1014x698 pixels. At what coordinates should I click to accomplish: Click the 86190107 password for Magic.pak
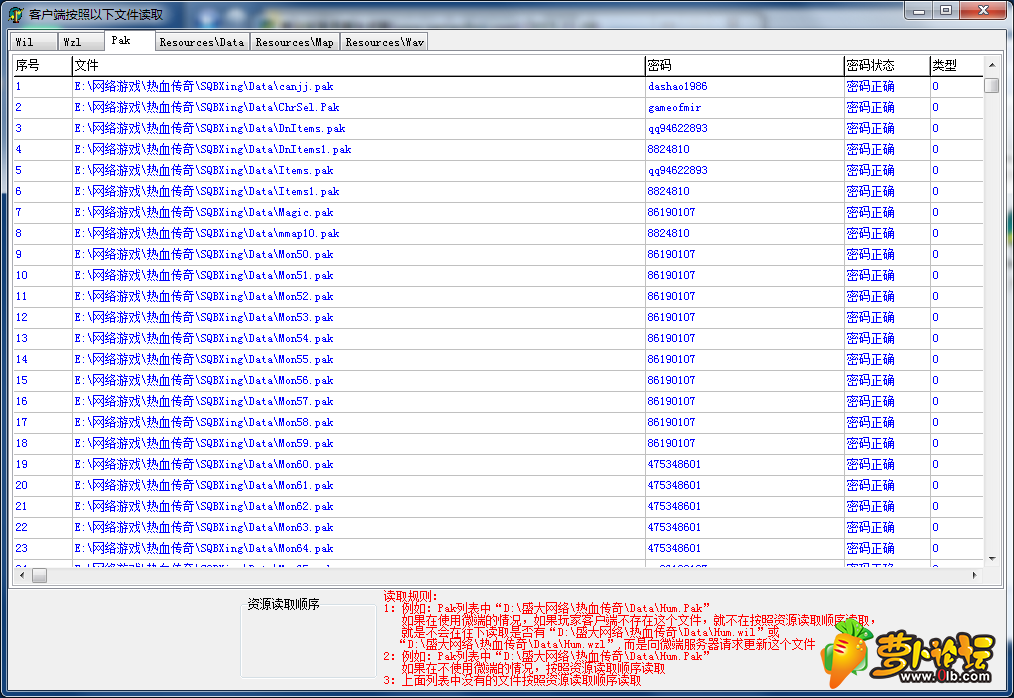click(x=671, y=212)
